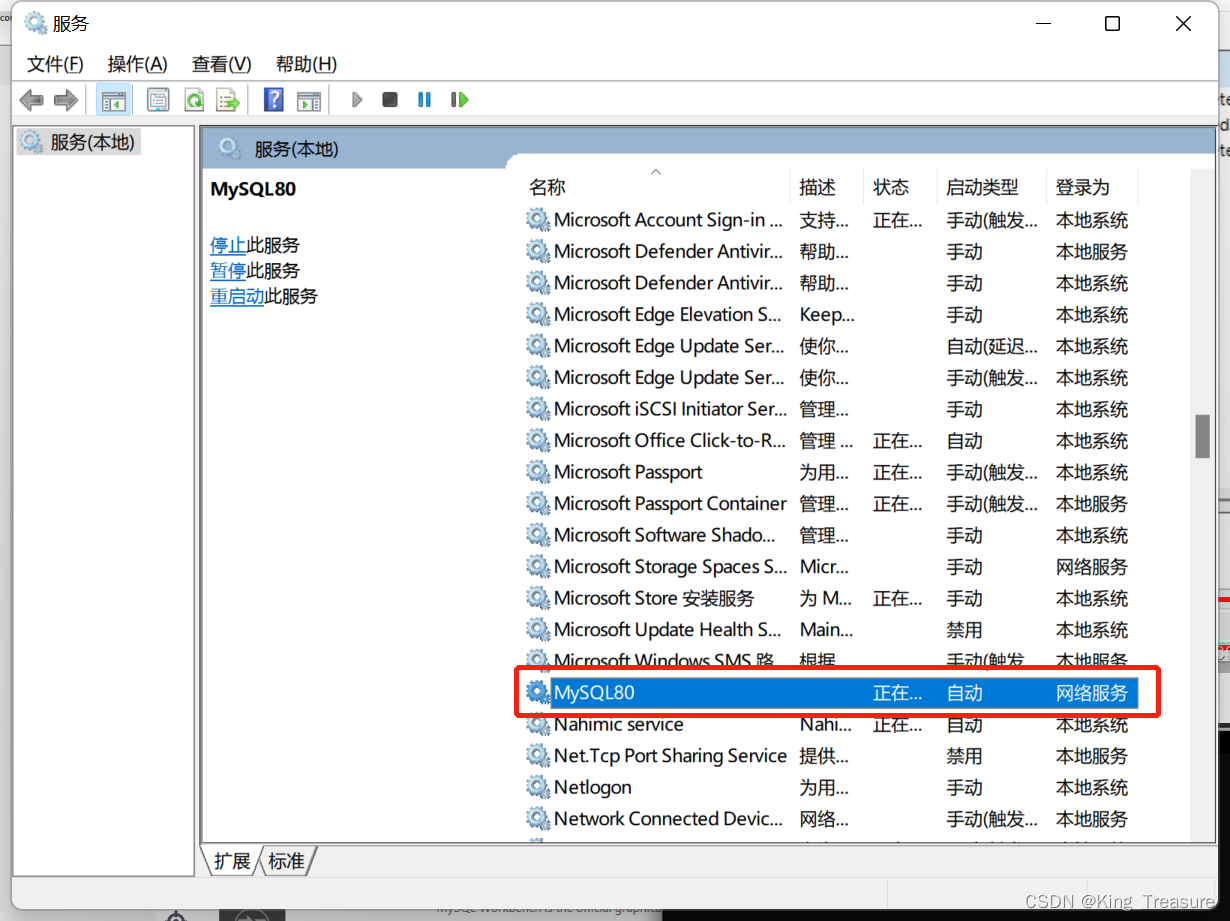Click the MySQL80 gear icon

point(538,692)
